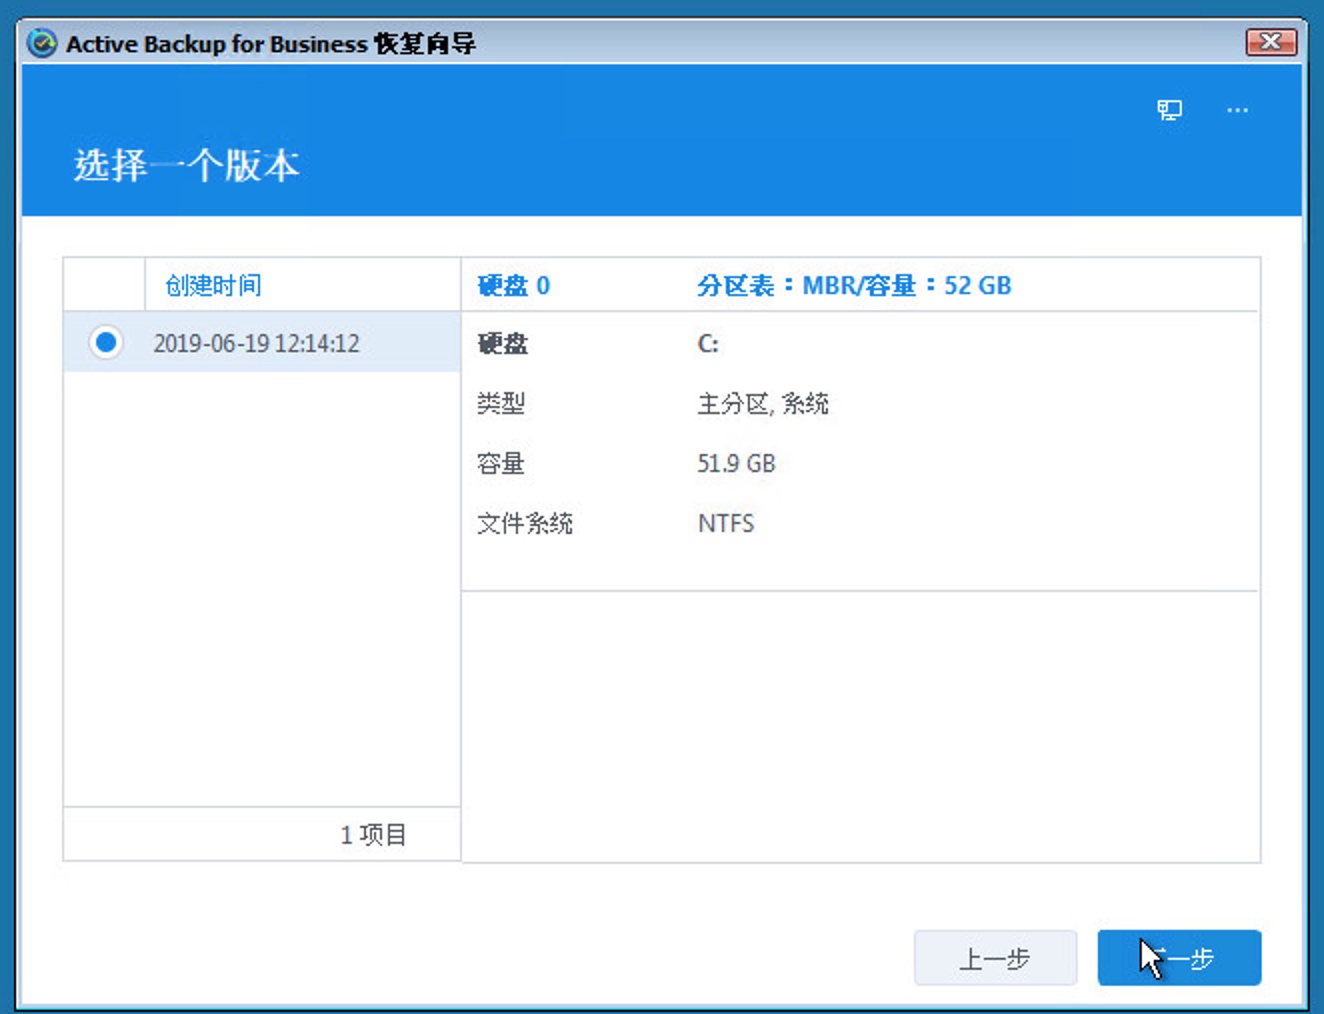Click the 分区表：MBR/容量：52 GB text
Viewport: 1324px width, 1014px height.
tap(854, 286)
